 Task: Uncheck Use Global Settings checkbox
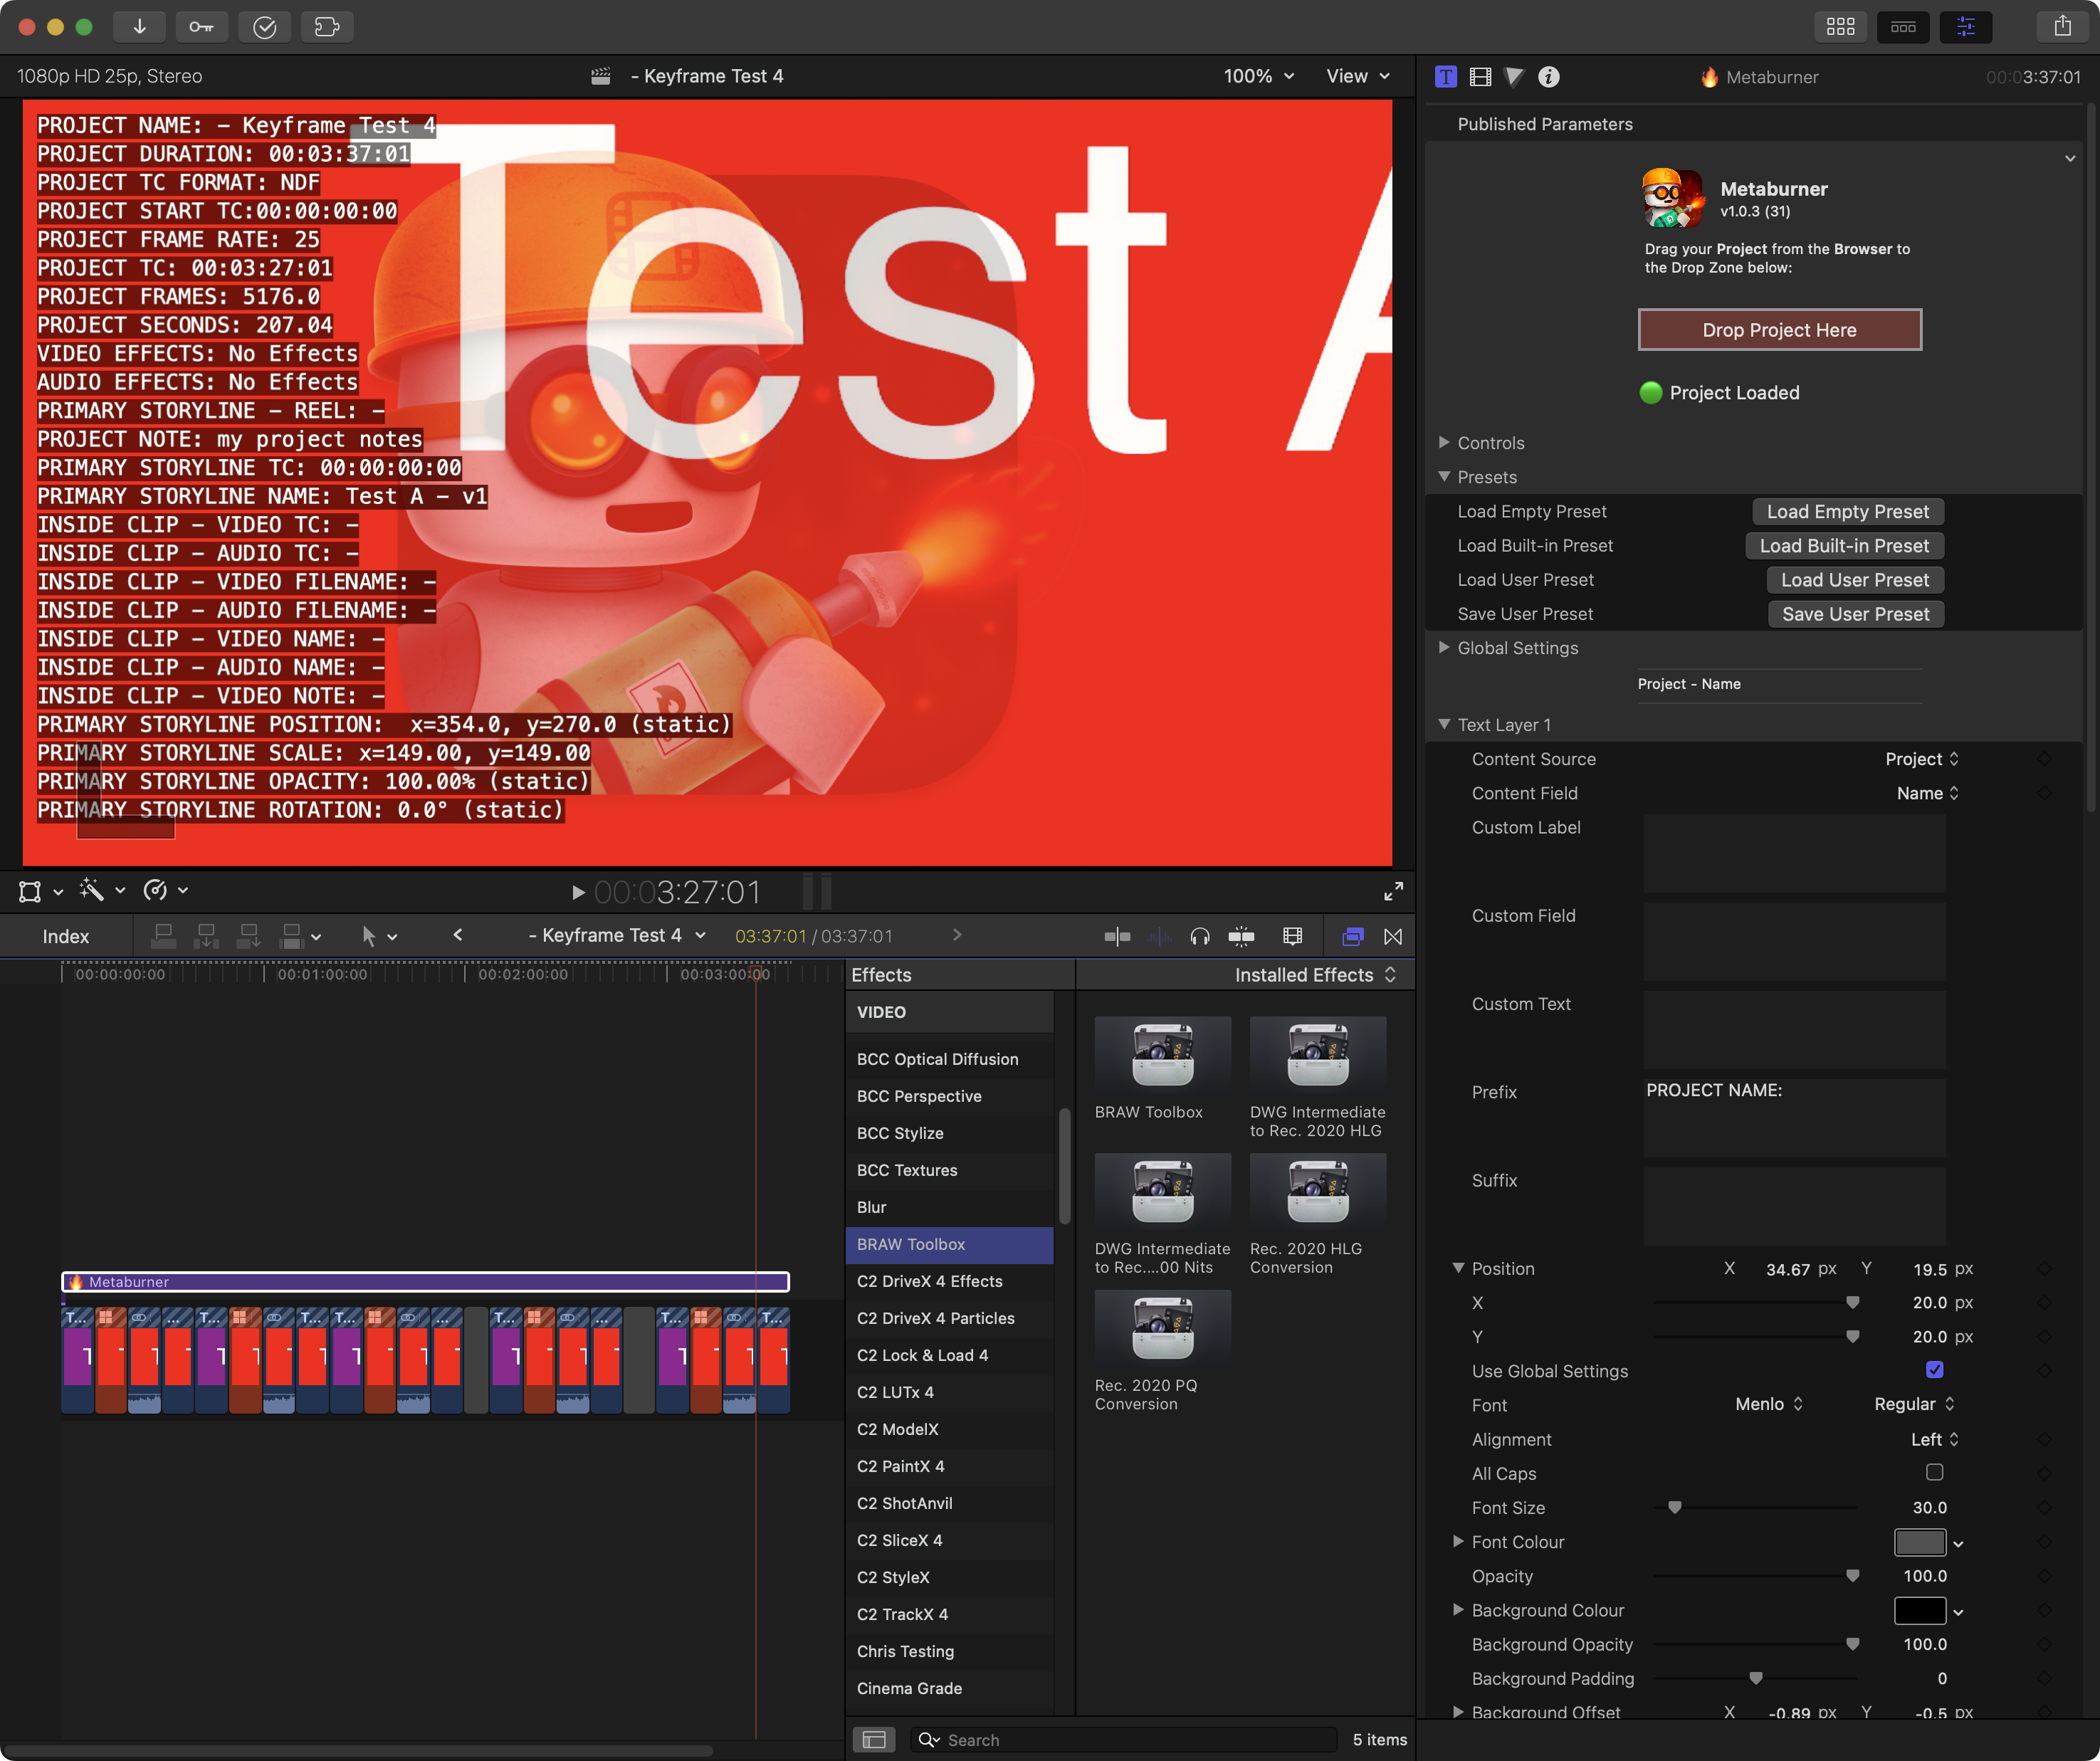pos(1934,1370)
